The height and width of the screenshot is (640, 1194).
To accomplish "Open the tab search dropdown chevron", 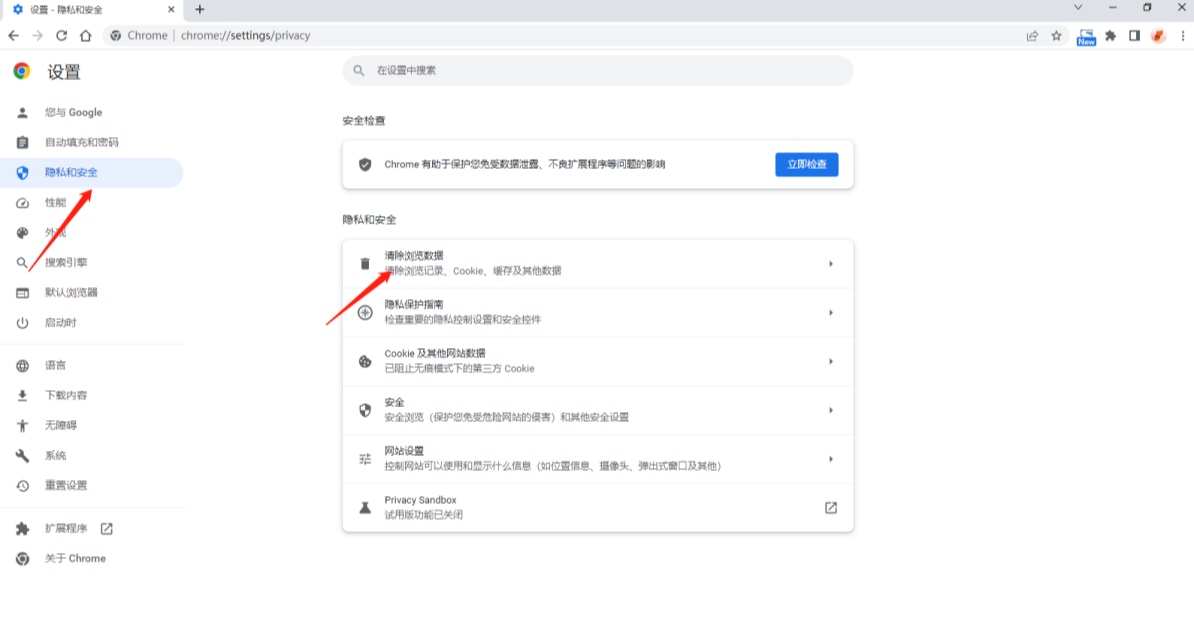I will pos(1078,8).
